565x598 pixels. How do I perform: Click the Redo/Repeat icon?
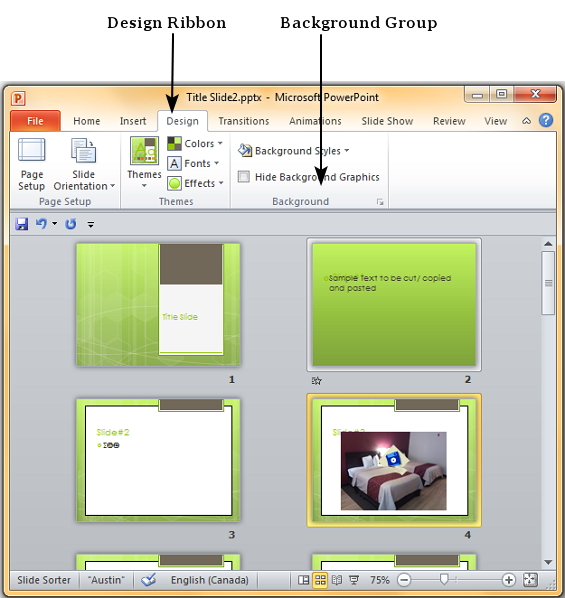(x=71, y=224)
